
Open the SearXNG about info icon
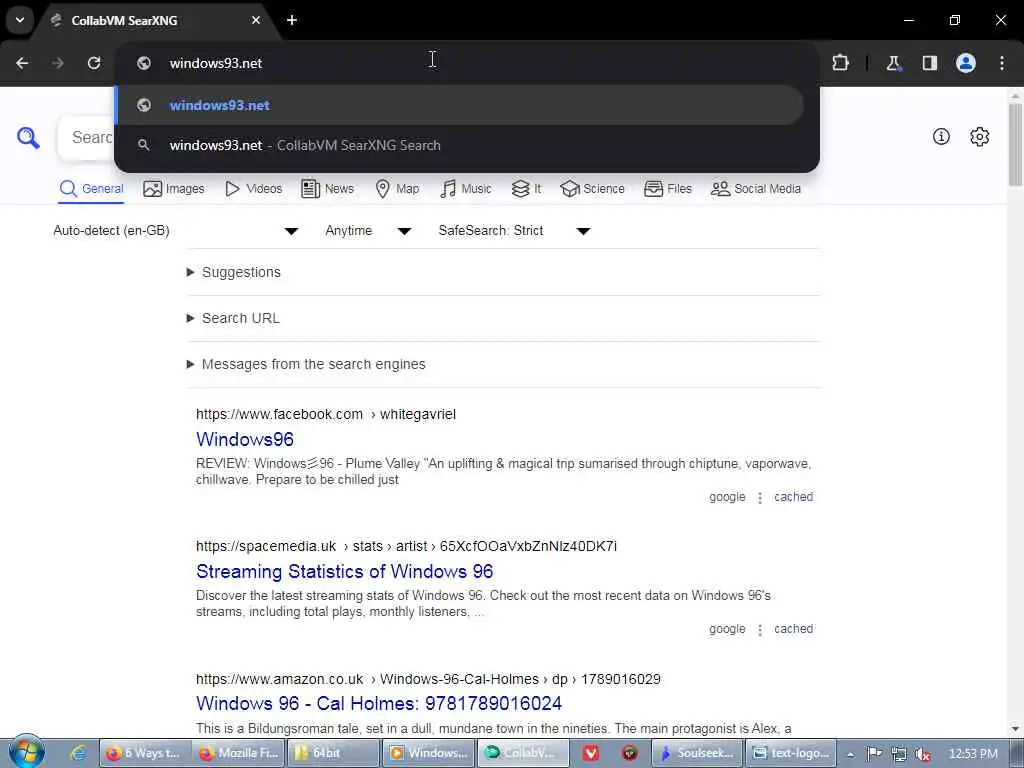pyautogui.click(x=941, y=136)
